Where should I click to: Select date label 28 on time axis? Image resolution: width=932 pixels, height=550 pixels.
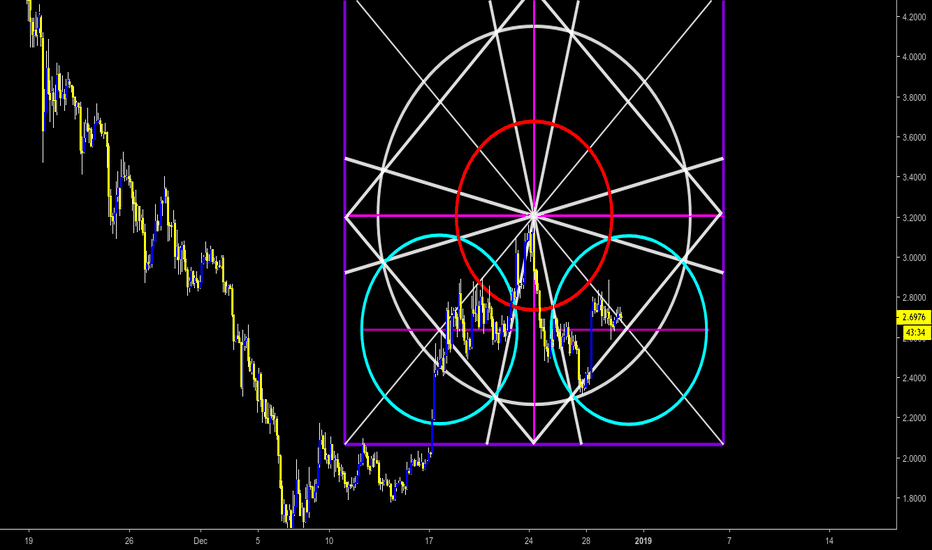tap(586, 540)
